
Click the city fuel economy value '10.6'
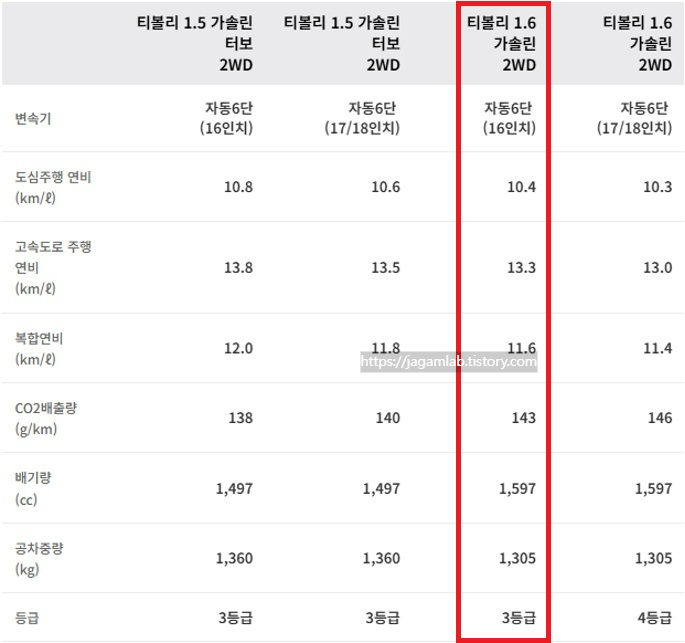coord(386,187)
